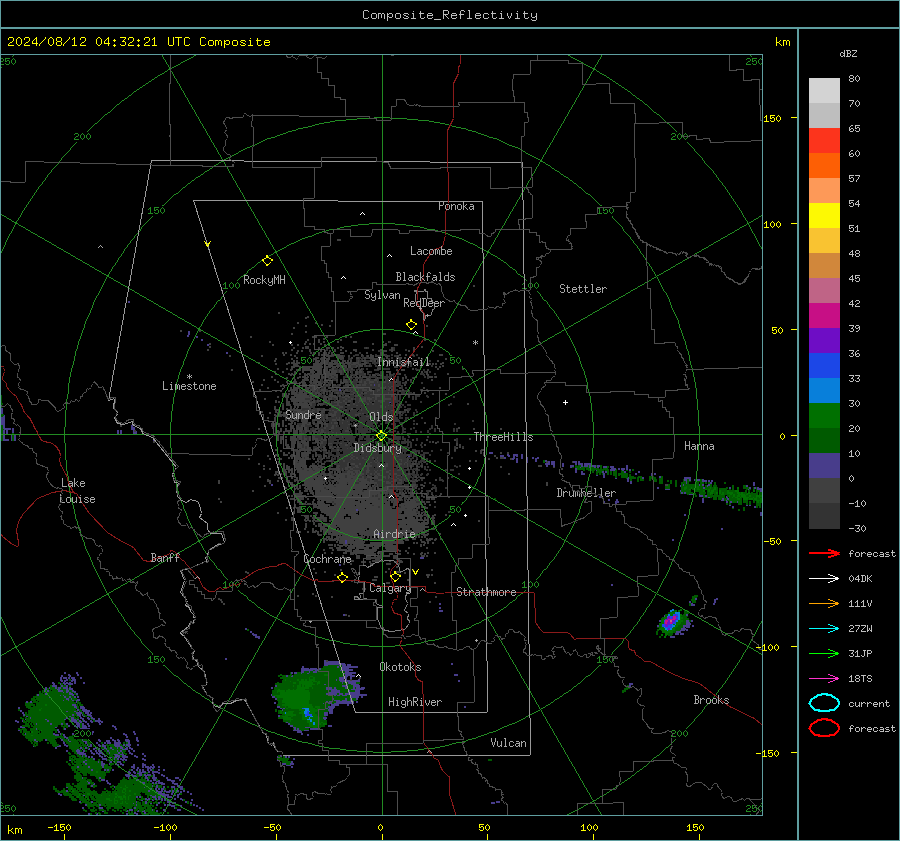Click the Ponoka city label
This screenshot has width=900, height=841.
click(x=456, y=206)
